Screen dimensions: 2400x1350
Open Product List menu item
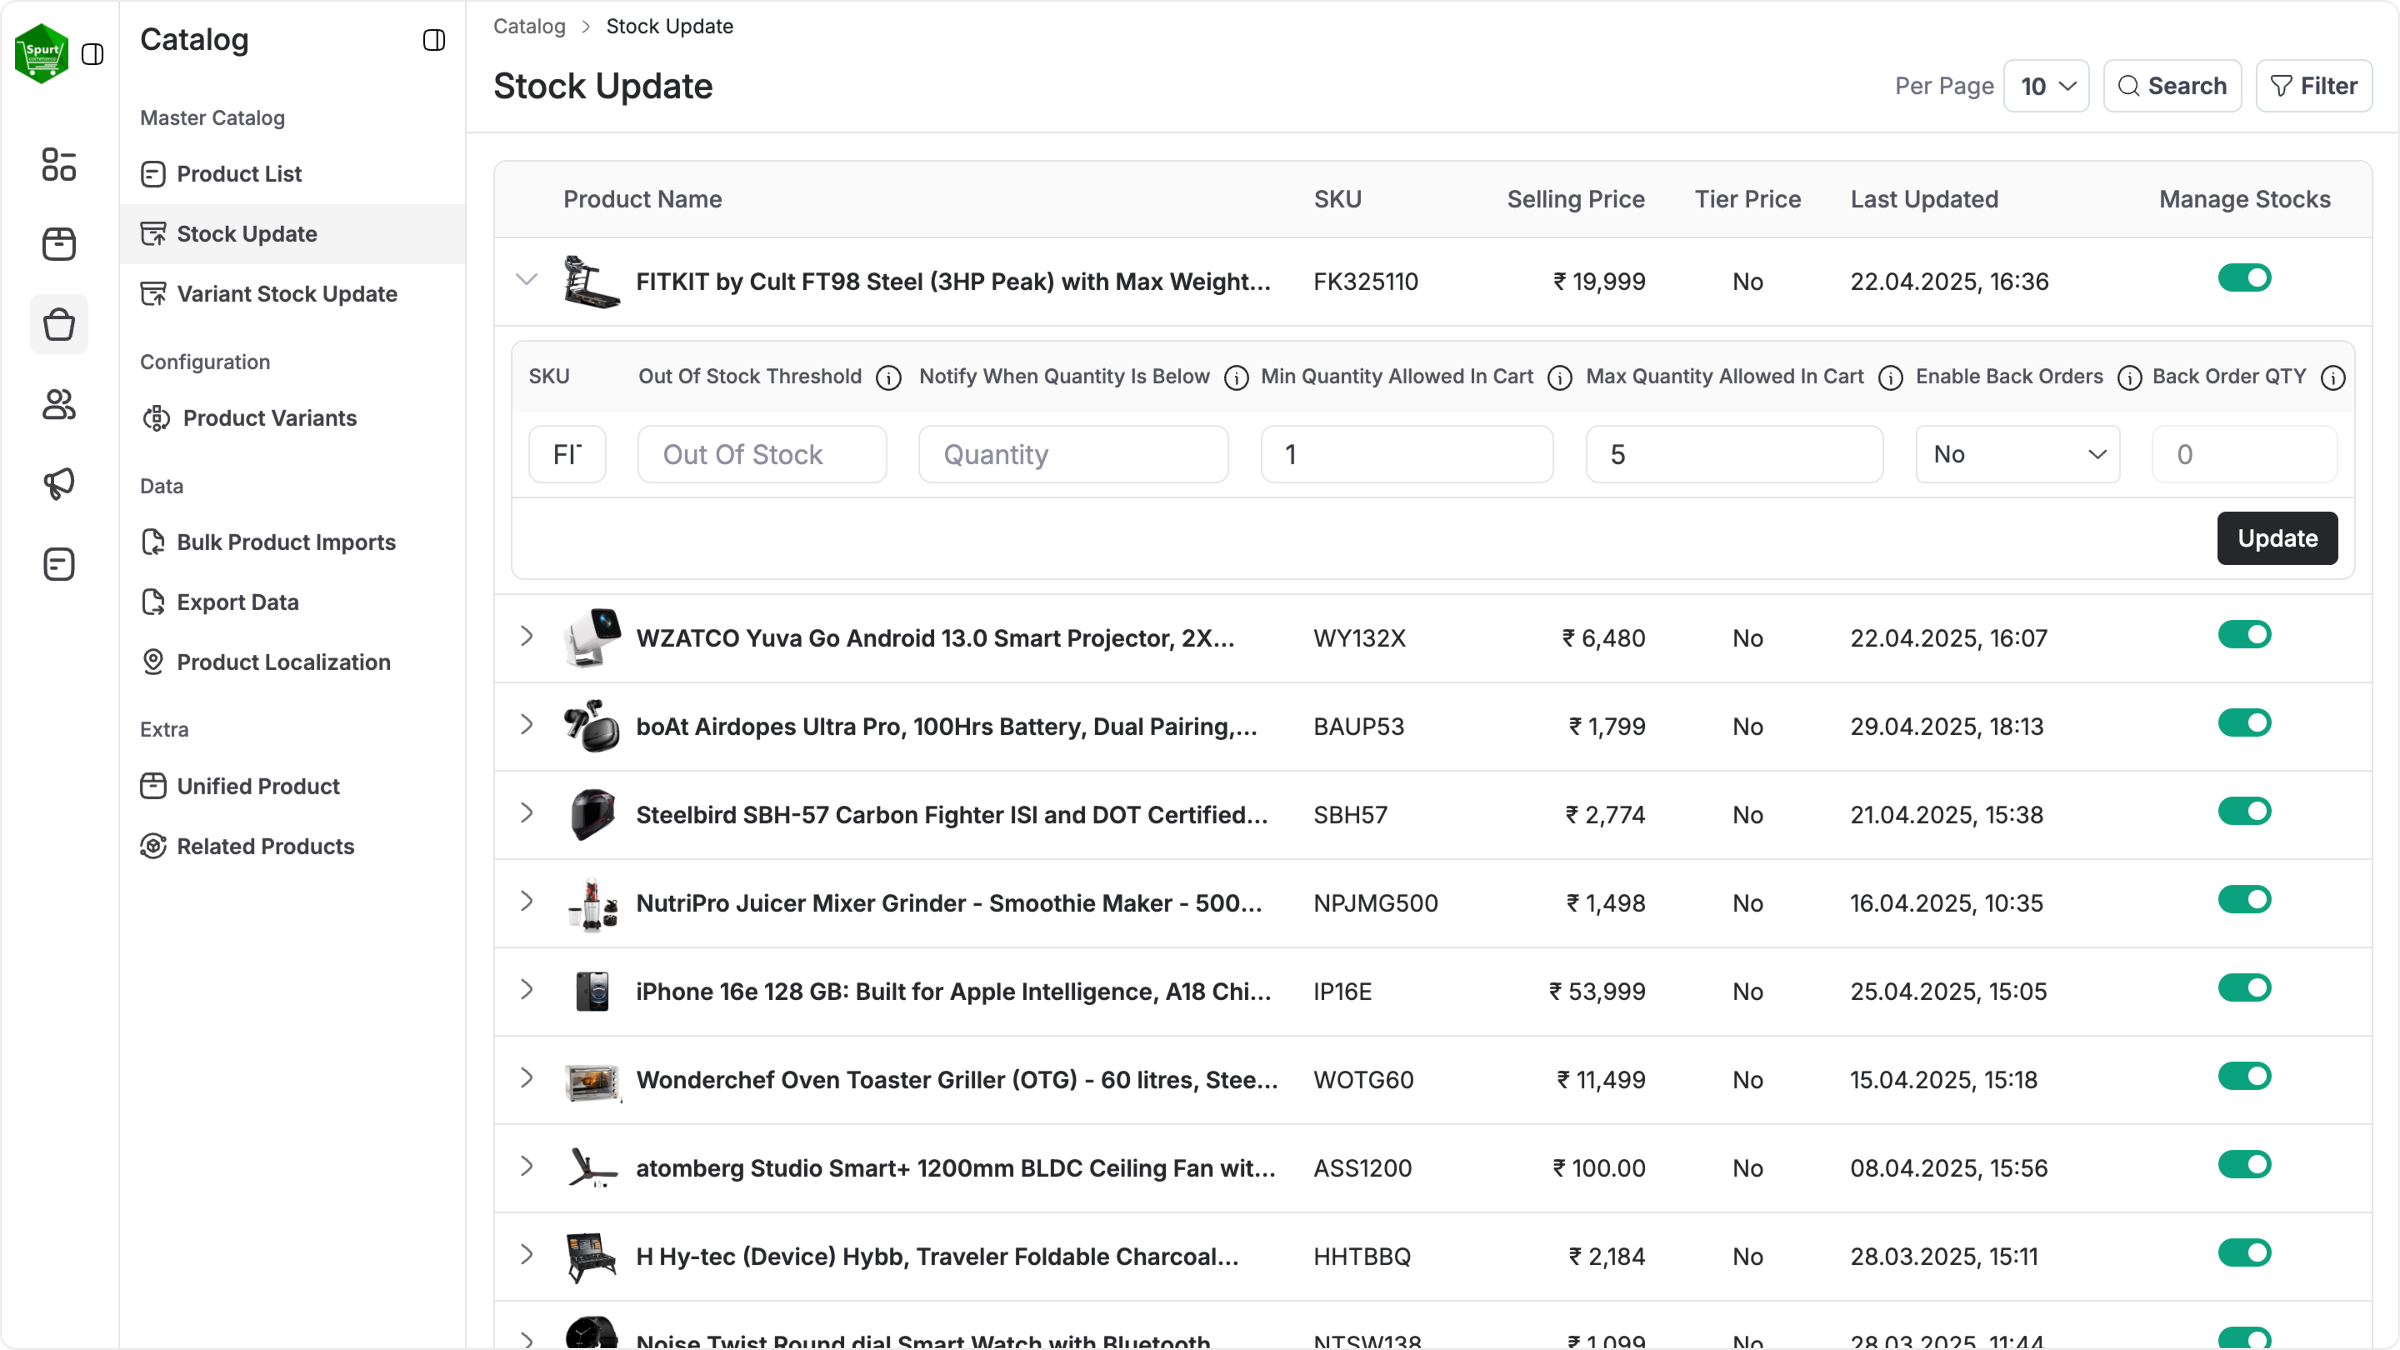pos(292,174)
